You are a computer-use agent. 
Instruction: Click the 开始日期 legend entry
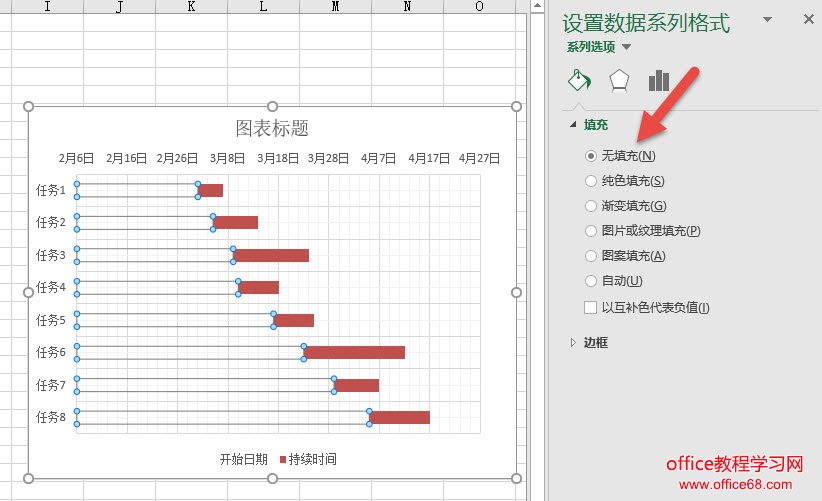pos(243,459)
